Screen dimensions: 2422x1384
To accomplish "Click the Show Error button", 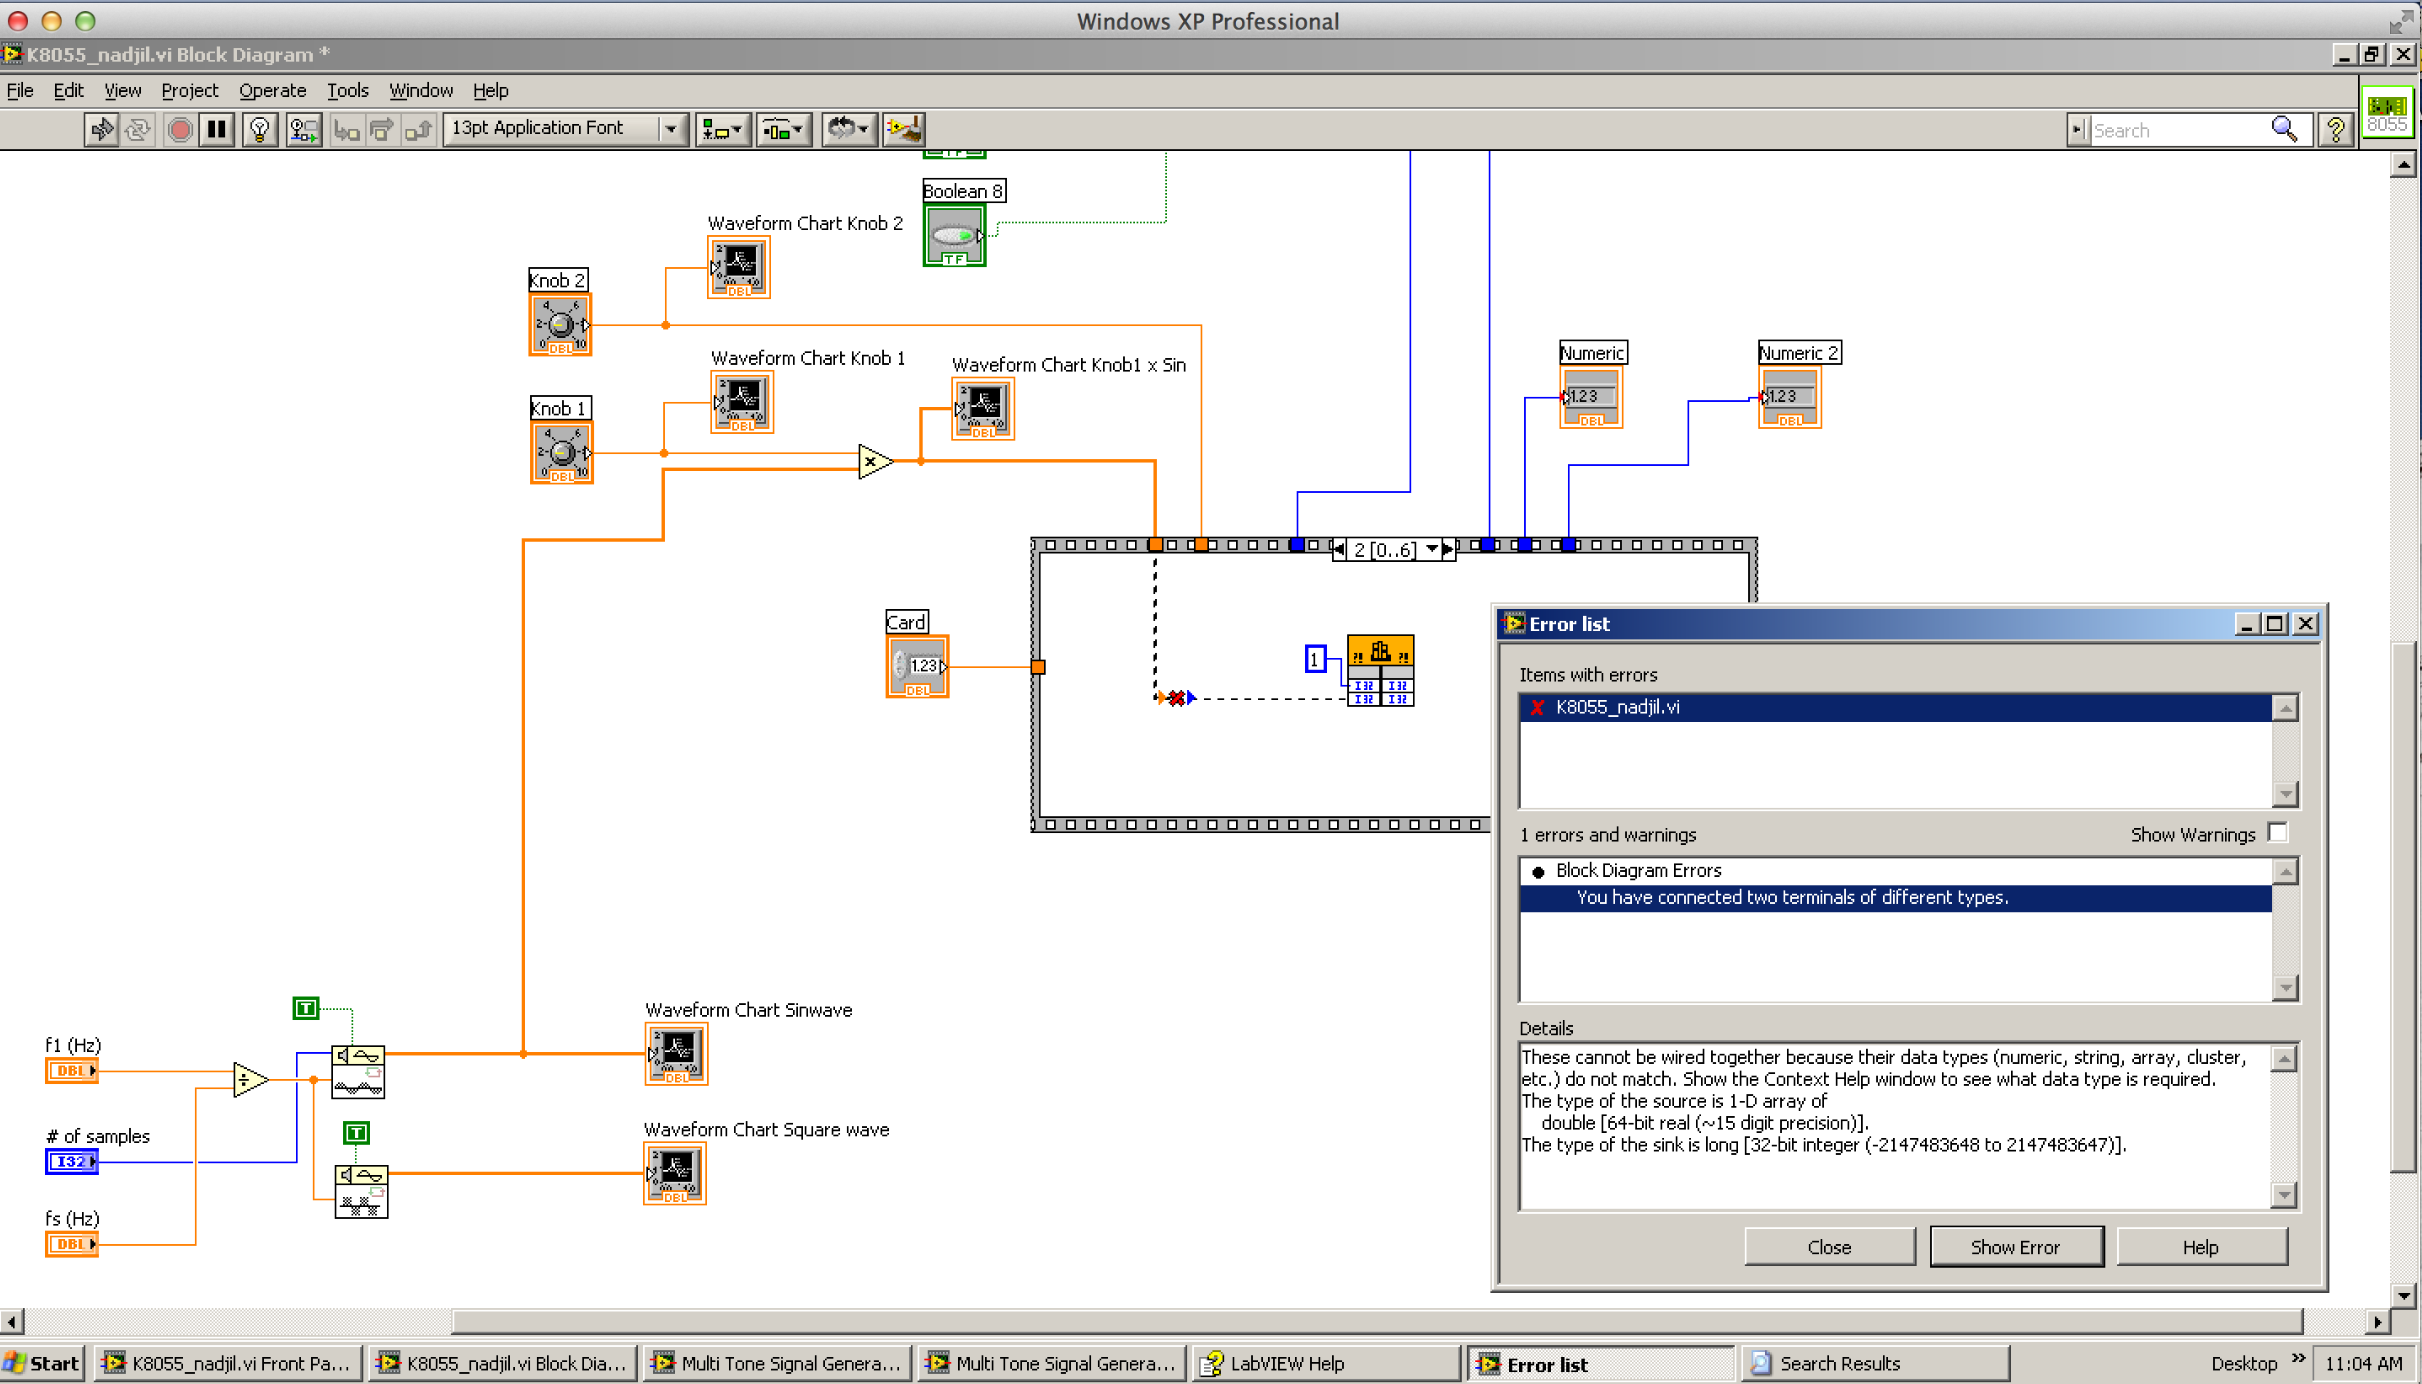I will tap(2014, 1246).
